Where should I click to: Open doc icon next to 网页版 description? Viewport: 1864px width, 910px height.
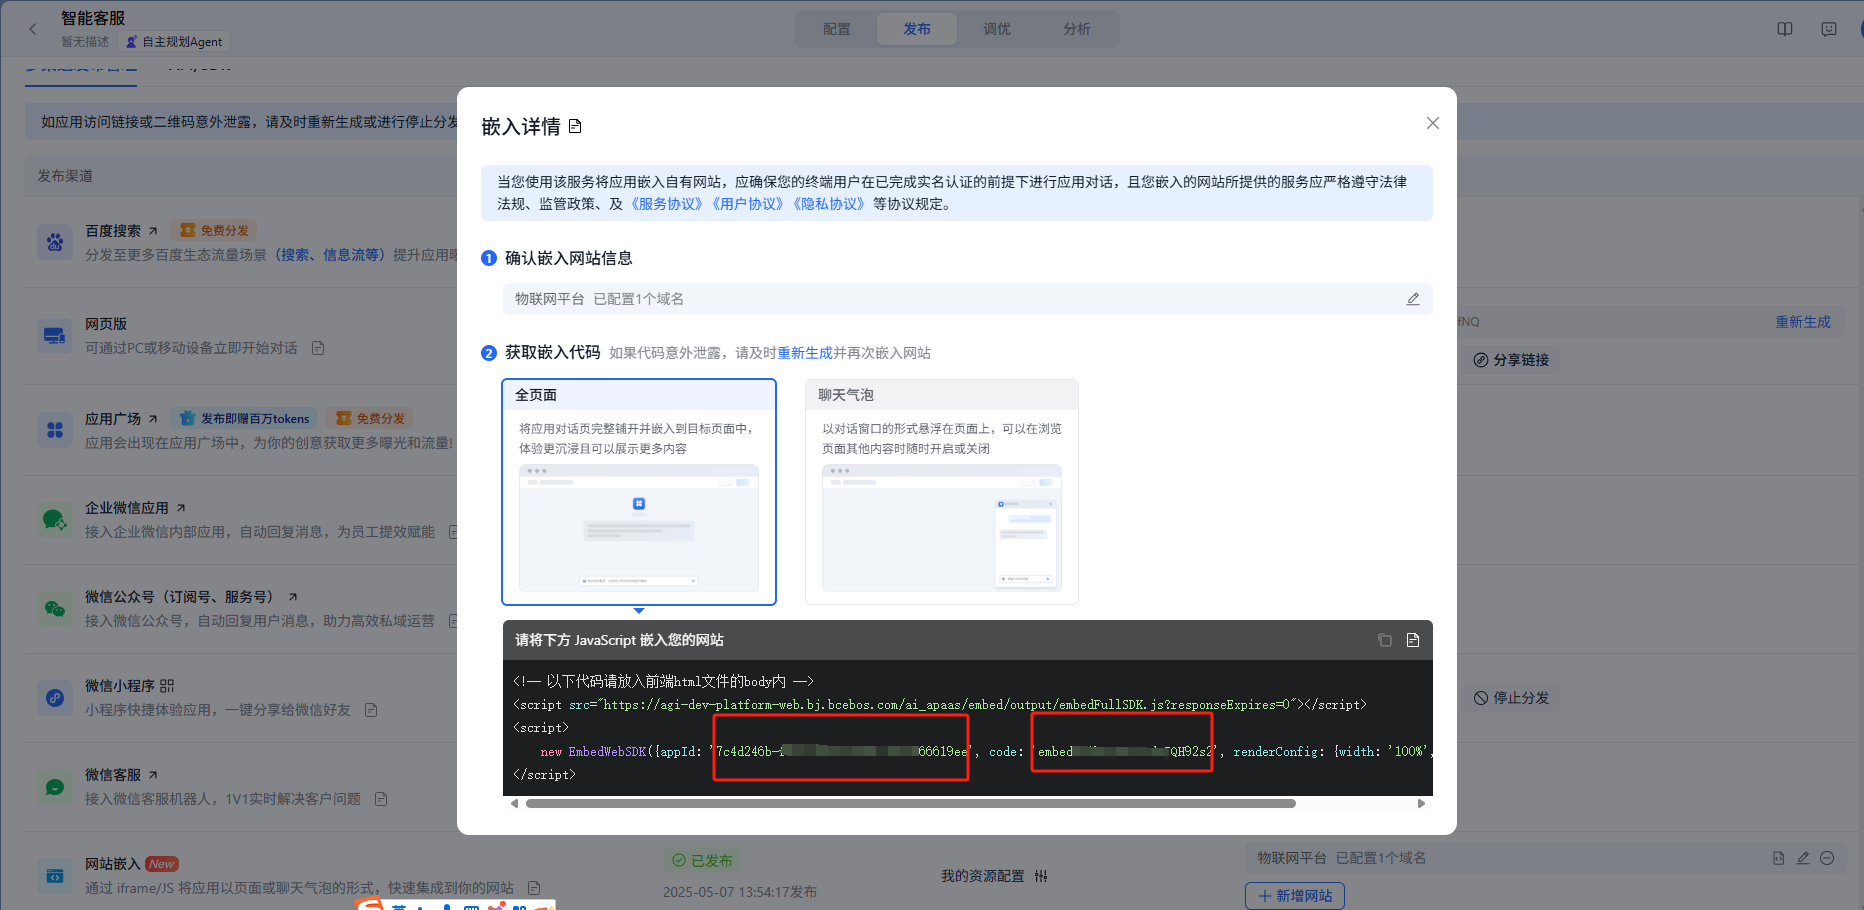click(x=318, y=348)
